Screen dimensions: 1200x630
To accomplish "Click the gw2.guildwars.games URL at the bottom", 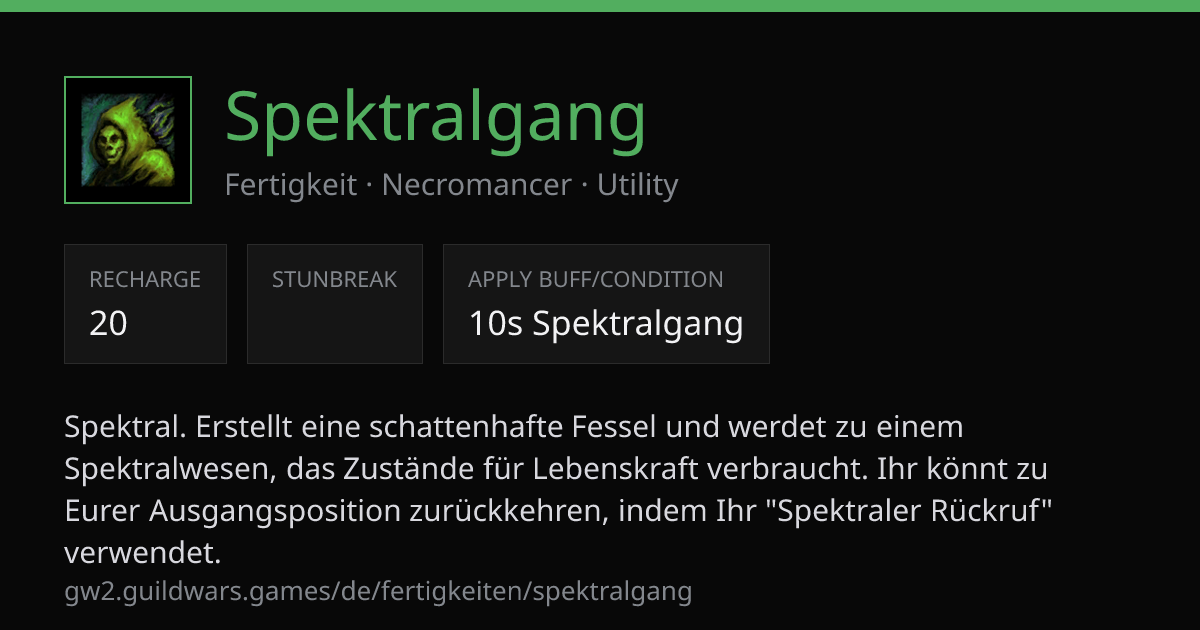I will pyautogui.click(x=378, y=591).
